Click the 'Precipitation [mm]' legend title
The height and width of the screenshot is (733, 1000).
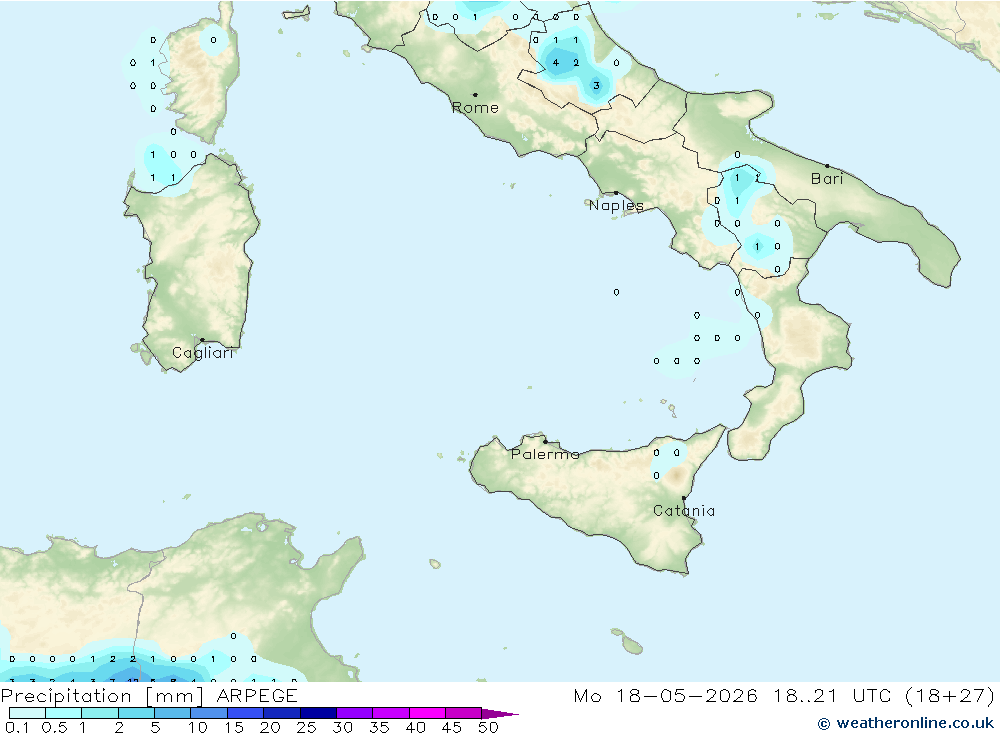[102, 696]
